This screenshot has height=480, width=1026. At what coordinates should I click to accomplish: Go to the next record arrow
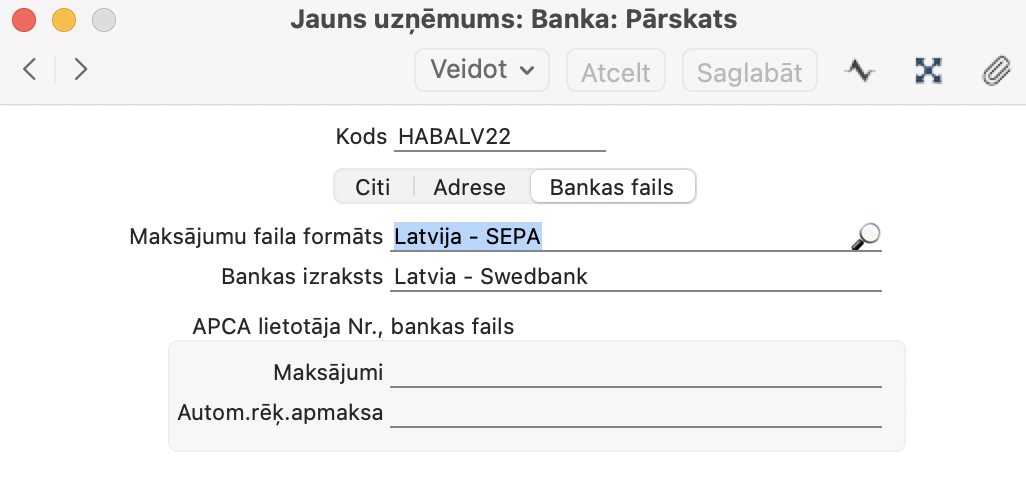coord(81,70)
